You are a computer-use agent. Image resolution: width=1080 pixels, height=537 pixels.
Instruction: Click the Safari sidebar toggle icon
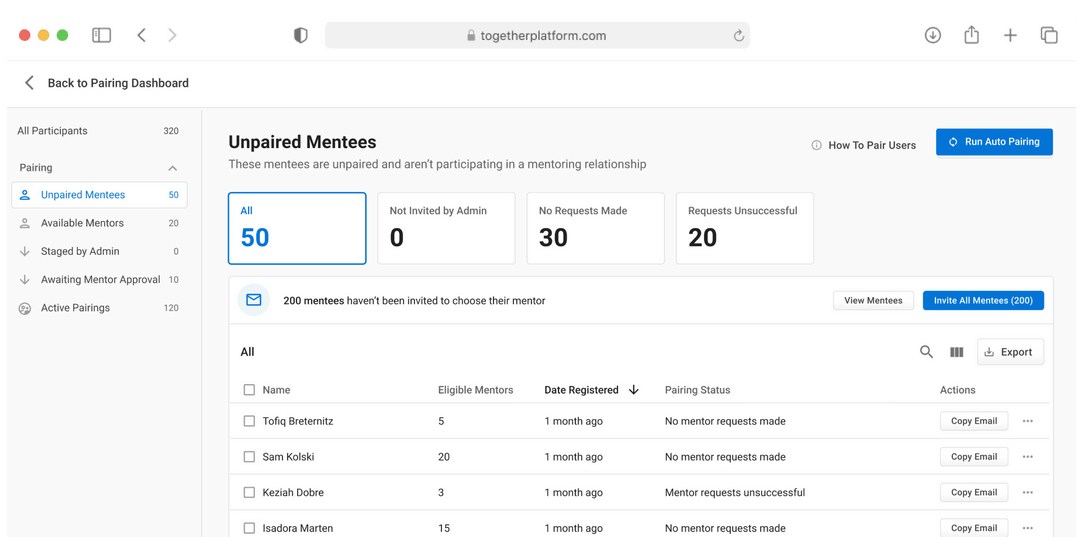click(101, 35)
